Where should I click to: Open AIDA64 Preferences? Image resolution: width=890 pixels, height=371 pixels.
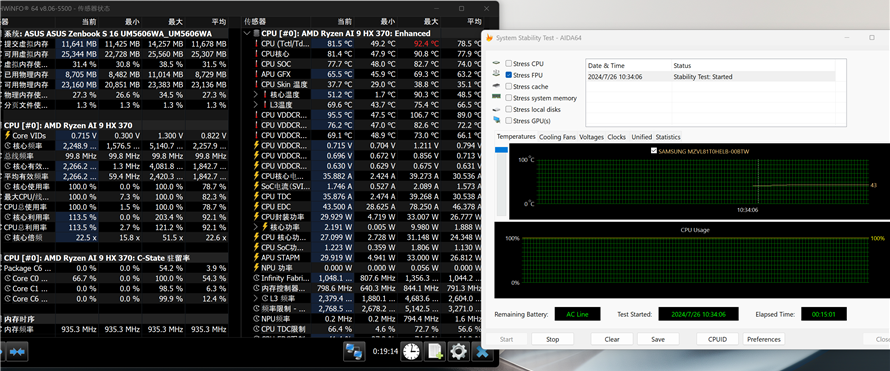(x=763, y=339)
